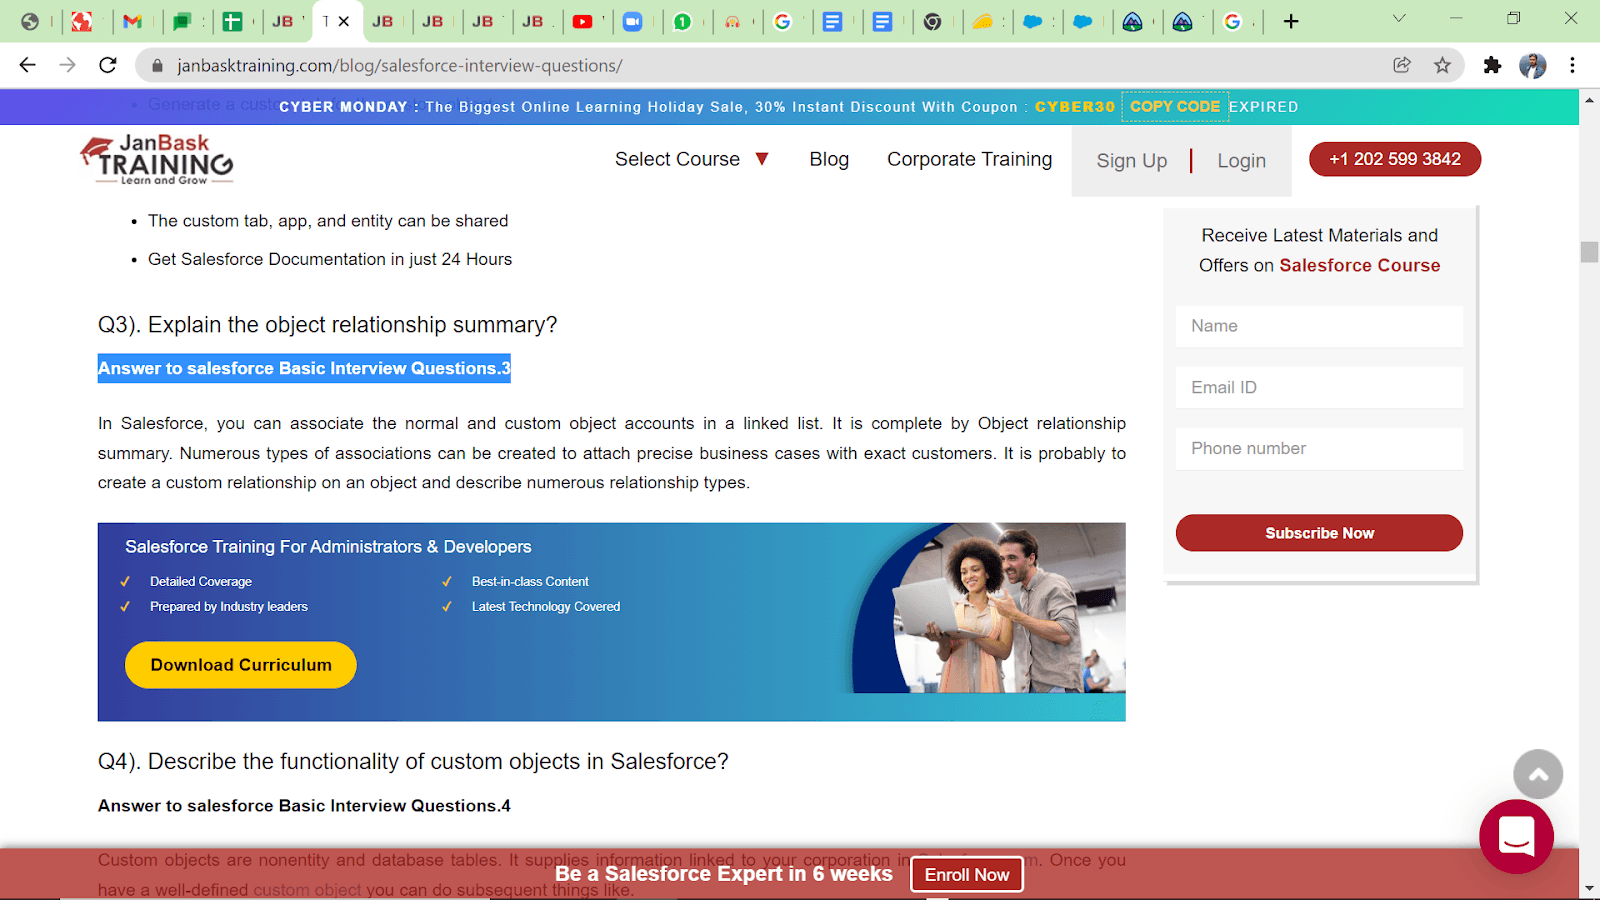1600x900 pixels.
Task: Open the chat support widget icon
Action: pyautogui.click(x=1516, y=836)
